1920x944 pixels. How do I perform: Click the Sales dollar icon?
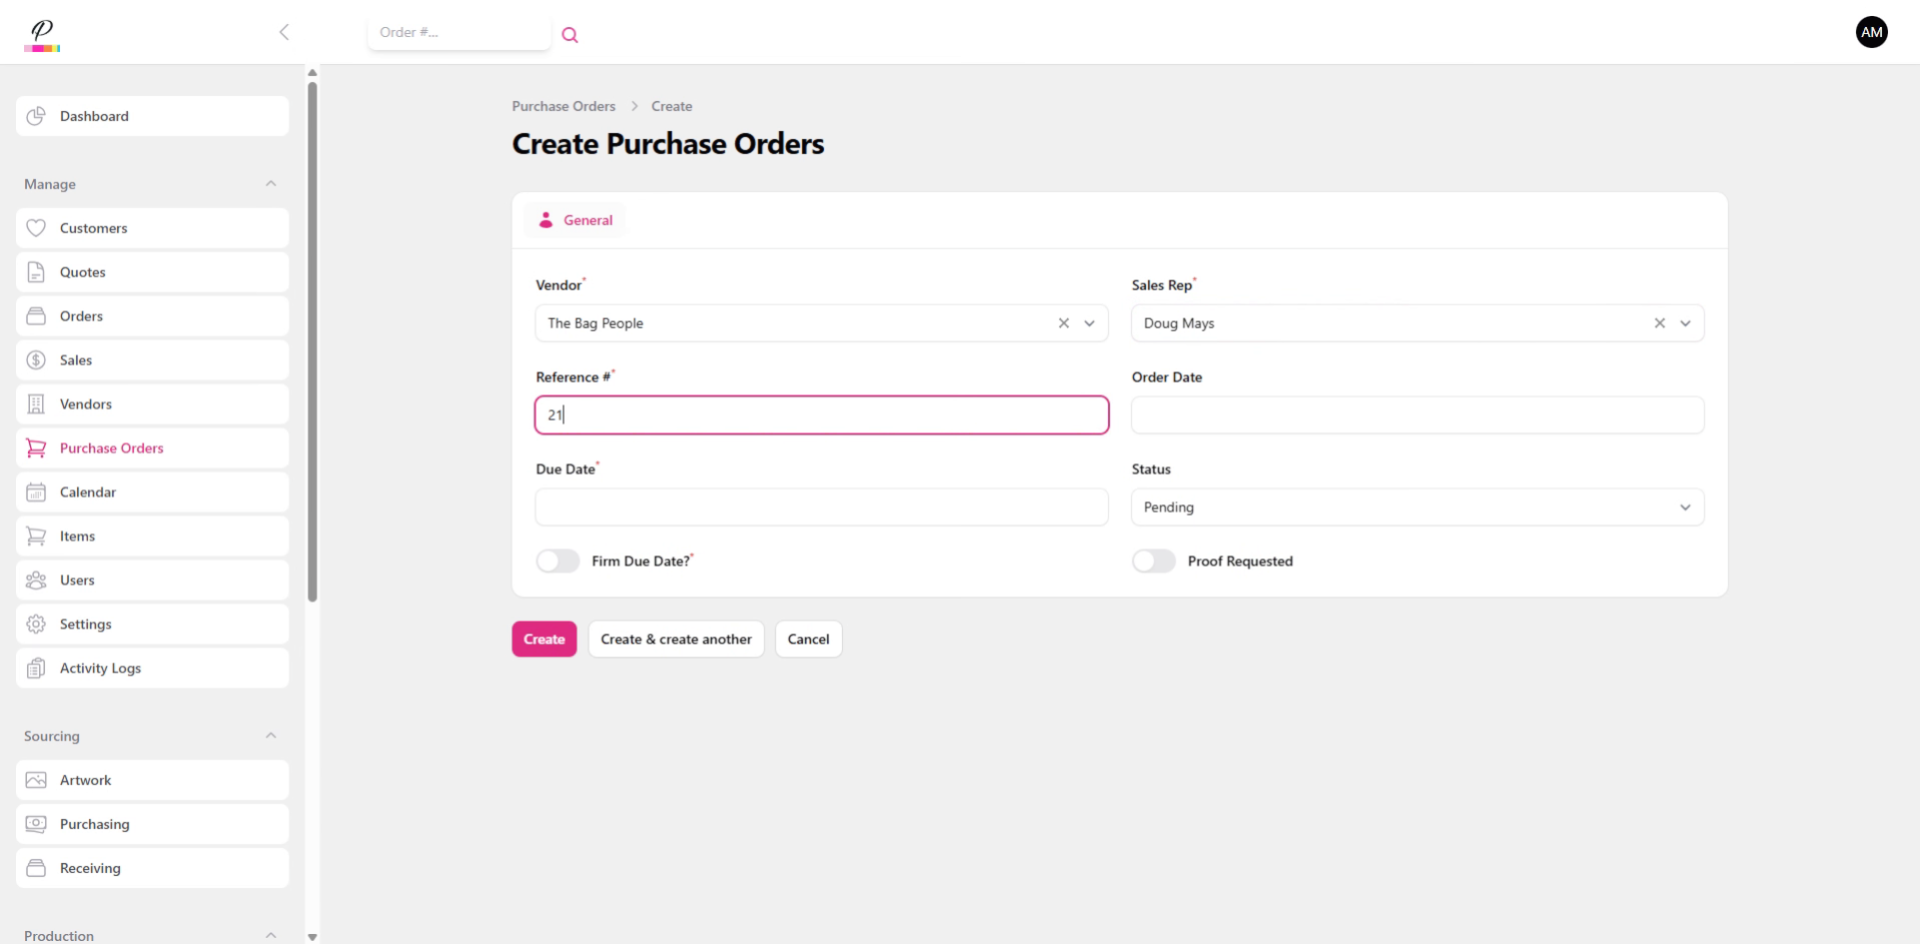pos(35,360)
